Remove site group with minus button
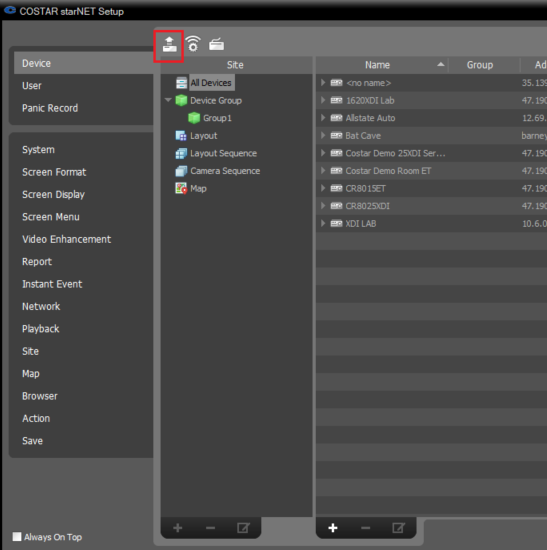Viewport: 547px width, 550px height. 210,528
